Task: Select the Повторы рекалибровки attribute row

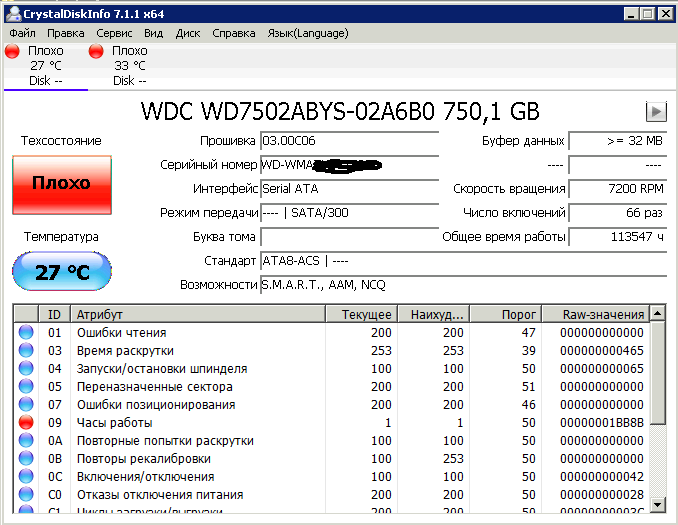Action: point(332,458)
